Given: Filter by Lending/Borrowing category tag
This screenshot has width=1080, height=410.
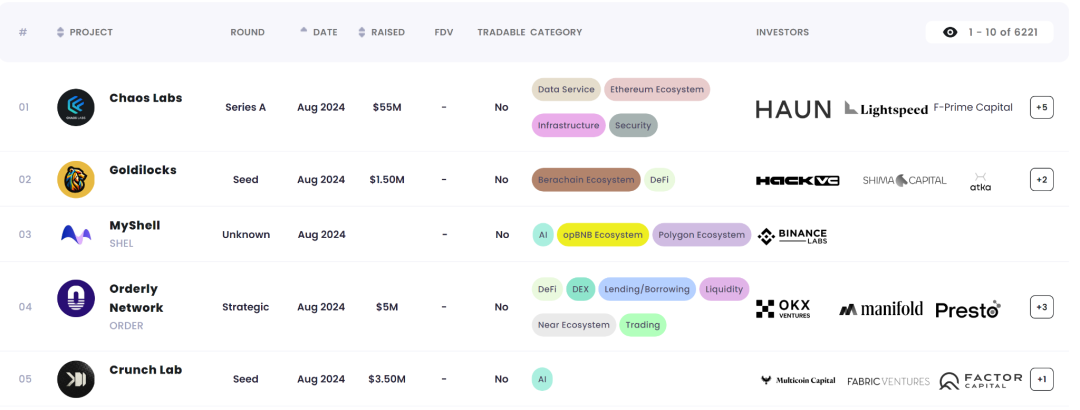Looking at the screenshot, I should [x=647, y=289].
